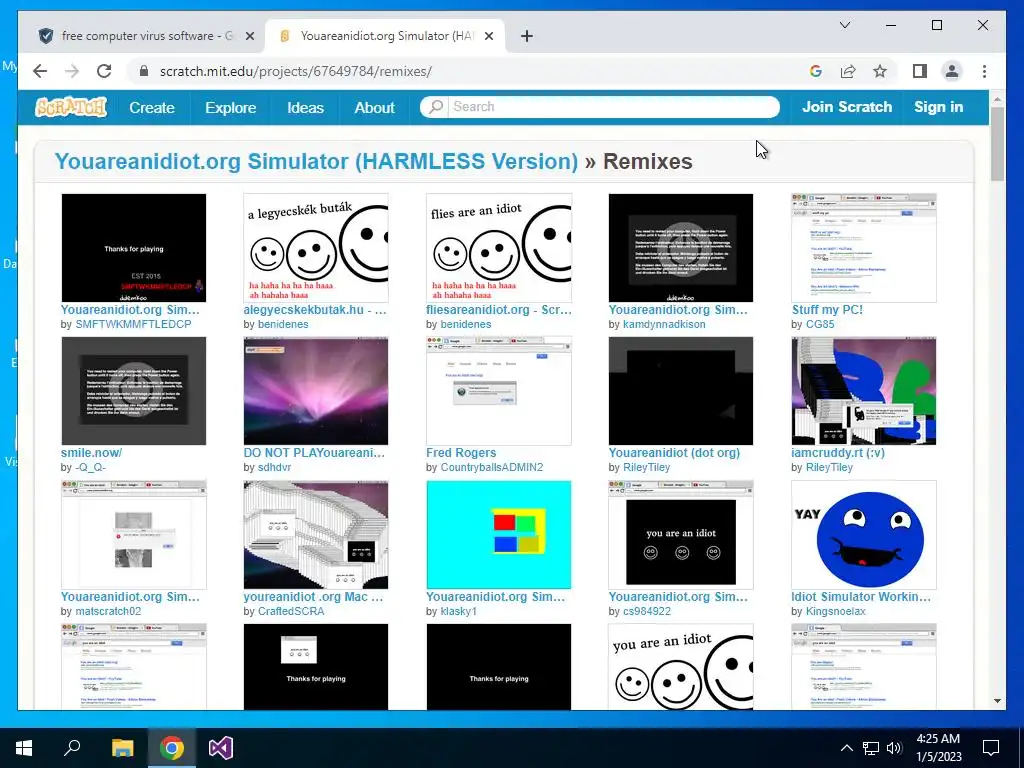The height and width of the screenshot is (768, 1024).
Task: Open the notification center icon
Action: point(991,748)
